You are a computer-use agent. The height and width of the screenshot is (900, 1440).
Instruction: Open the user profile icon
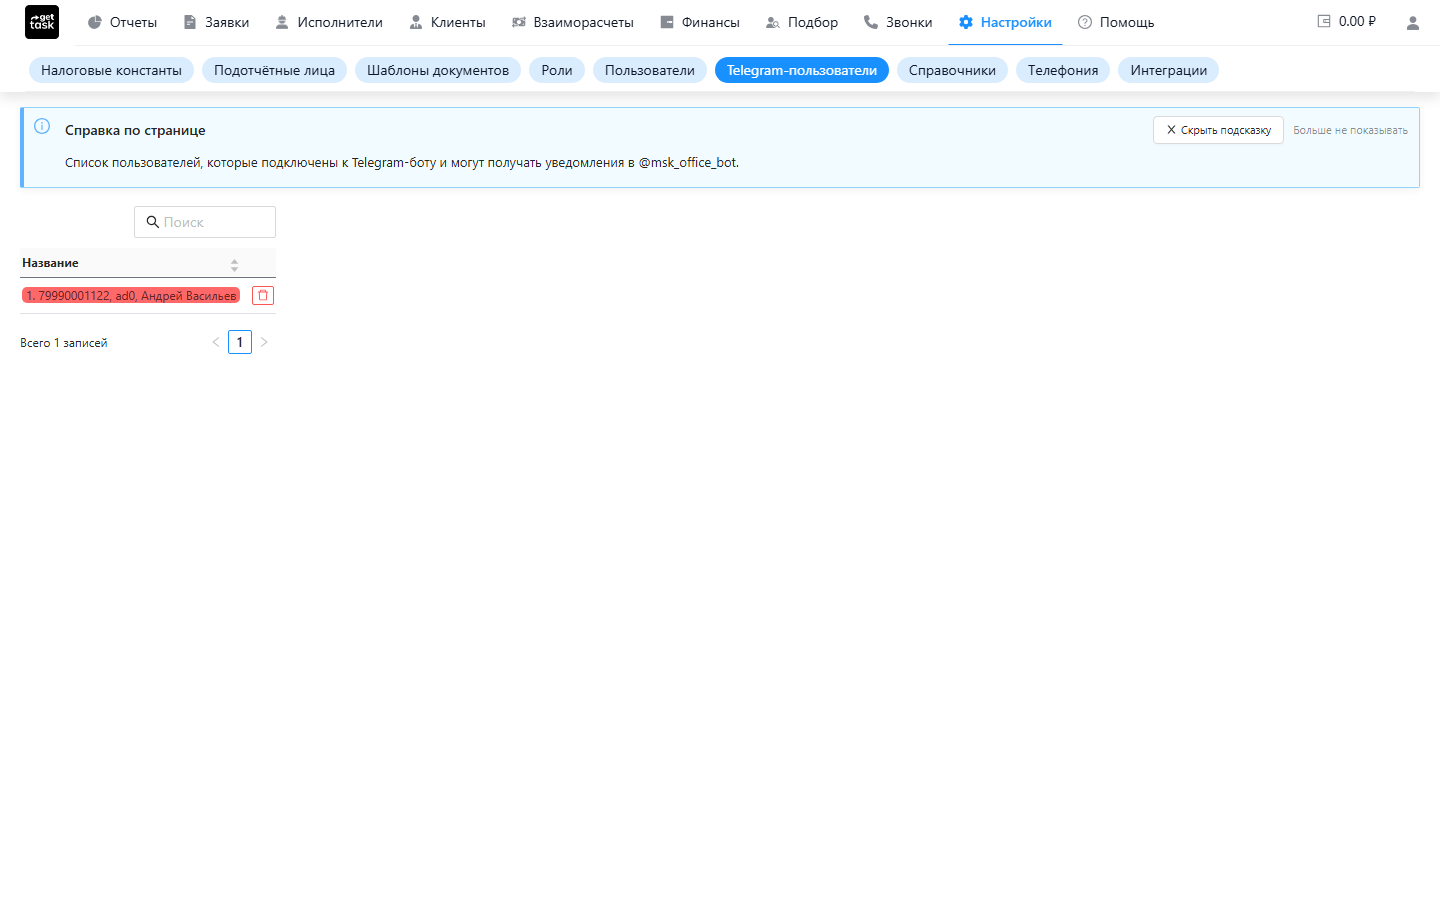[1413, 22]
